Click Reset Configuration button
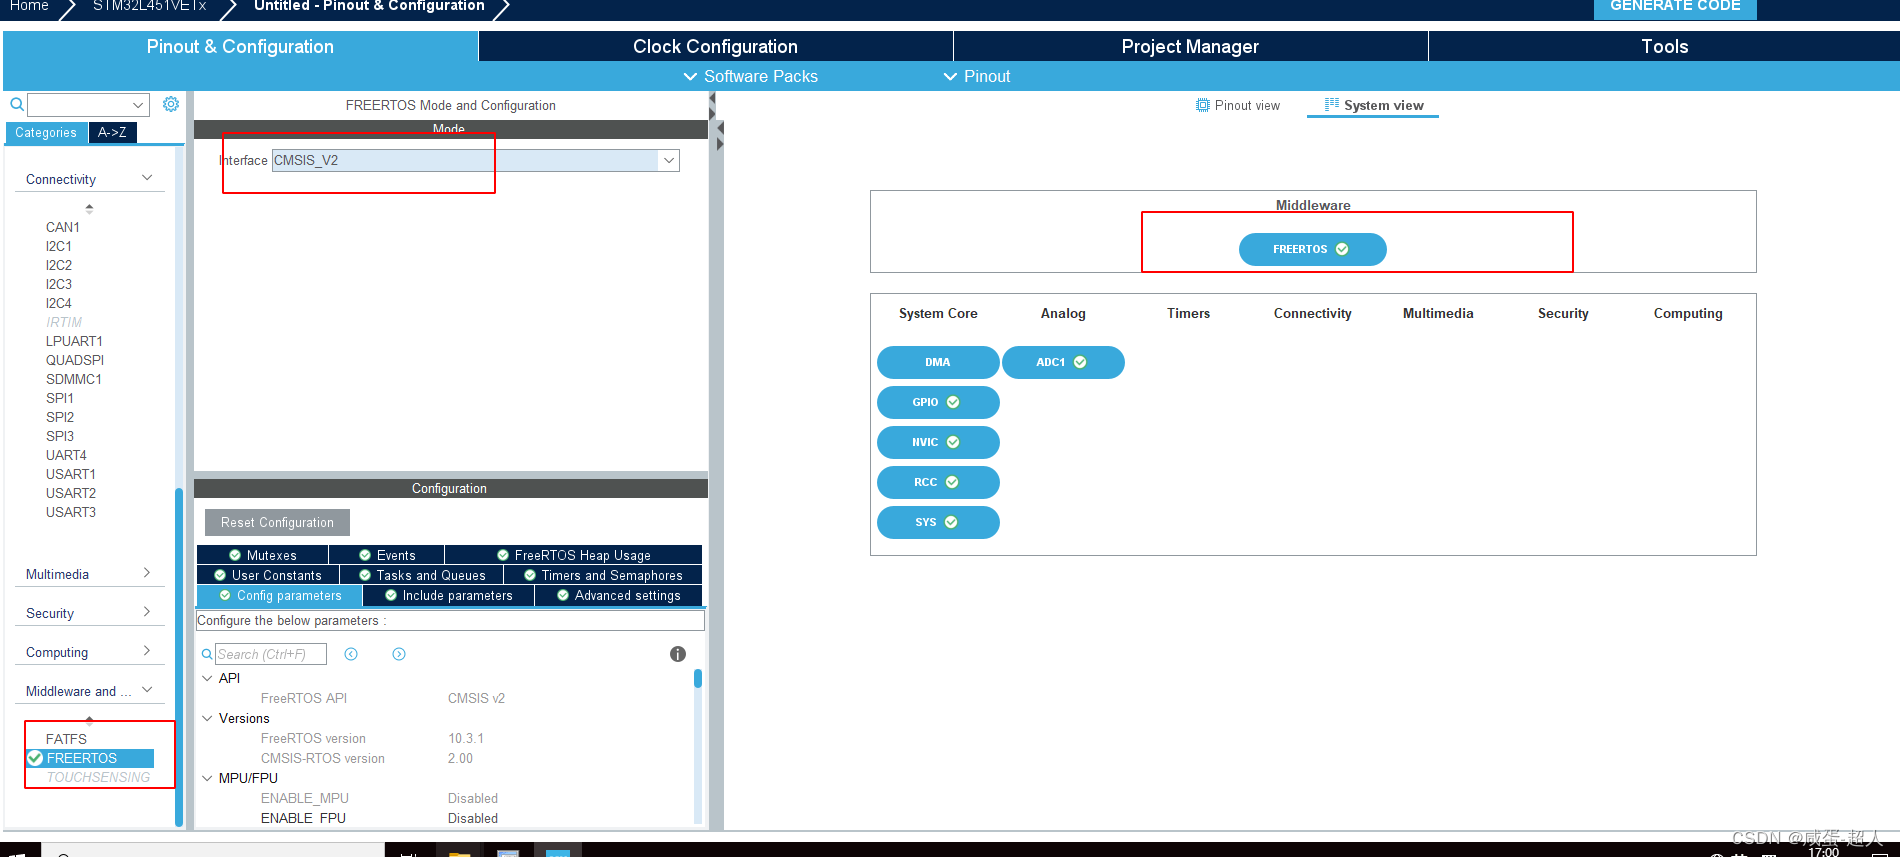The width and height of the screenshot is (1900, 857). [277, 522]
